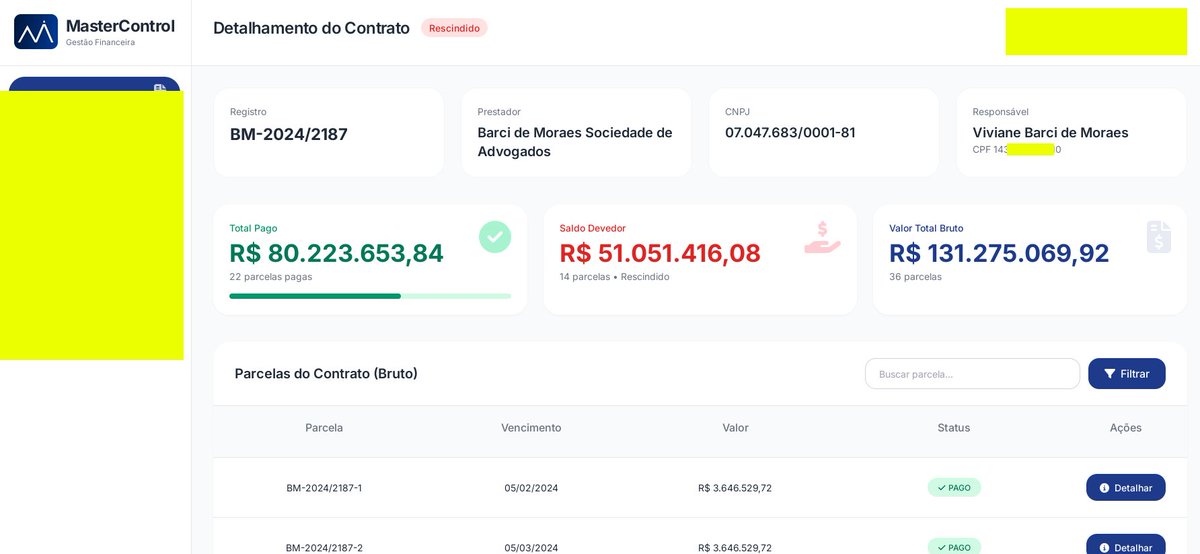Click PAGO badge for parcela BM-2024/2187-2
Screen dimensions: 1200x554
pyautogui.click(x=954, y=547)
